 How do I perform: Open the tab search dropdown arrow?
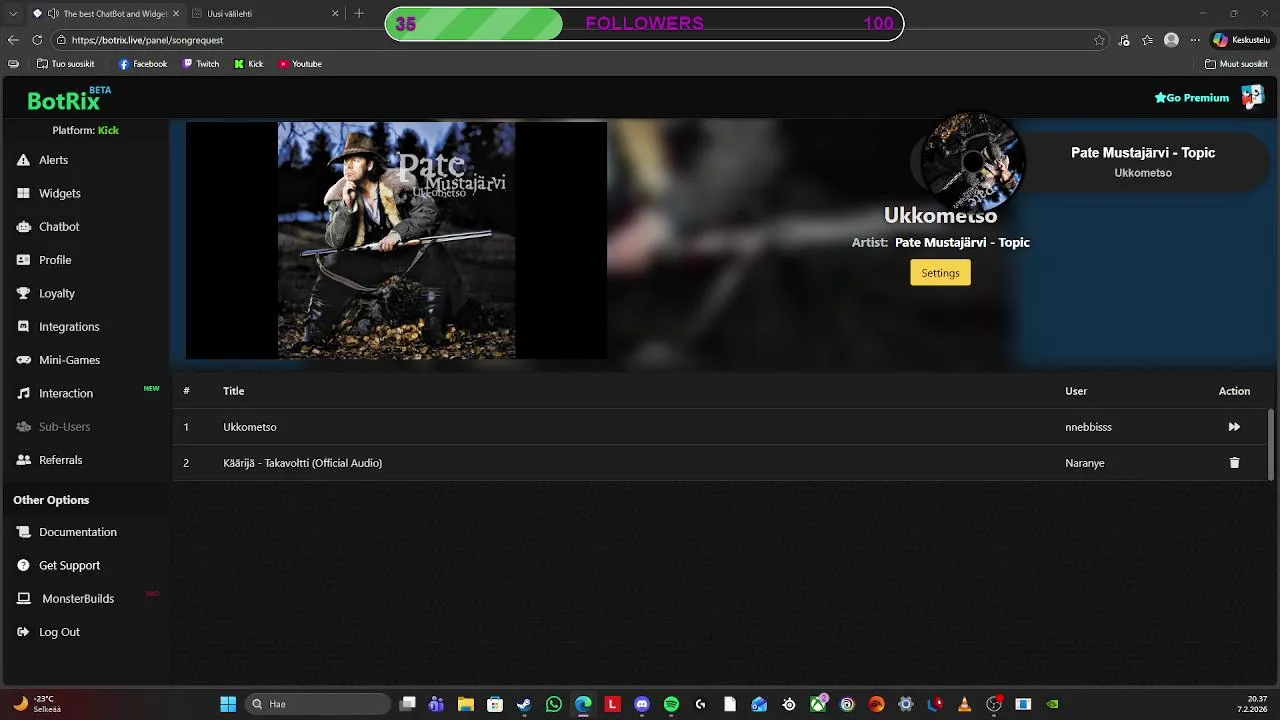click(12, 14)
